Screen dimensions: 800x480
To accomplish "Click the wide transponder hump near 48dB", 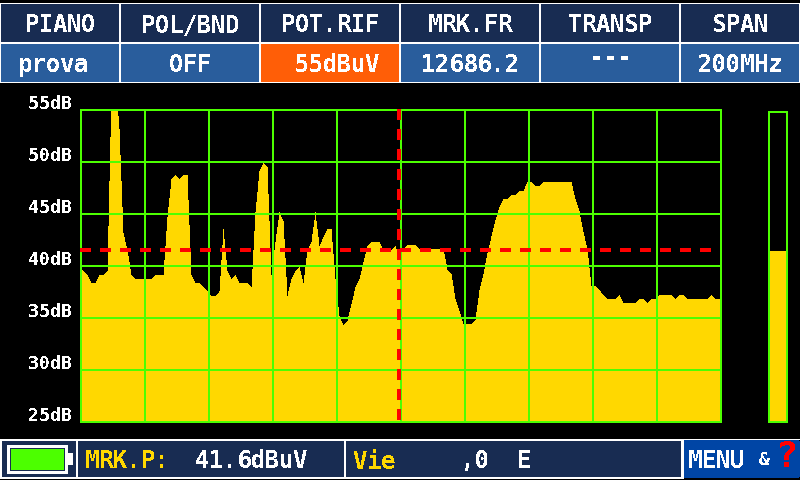I will [x=536, y=250].
